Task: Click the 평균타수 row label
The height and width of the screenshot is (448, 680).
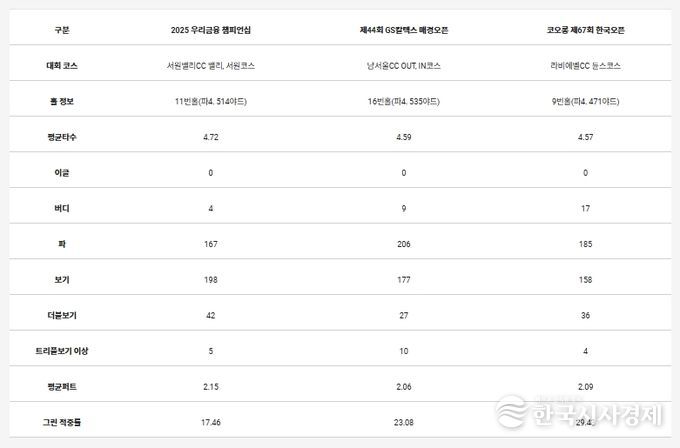Action: (62, 137)
